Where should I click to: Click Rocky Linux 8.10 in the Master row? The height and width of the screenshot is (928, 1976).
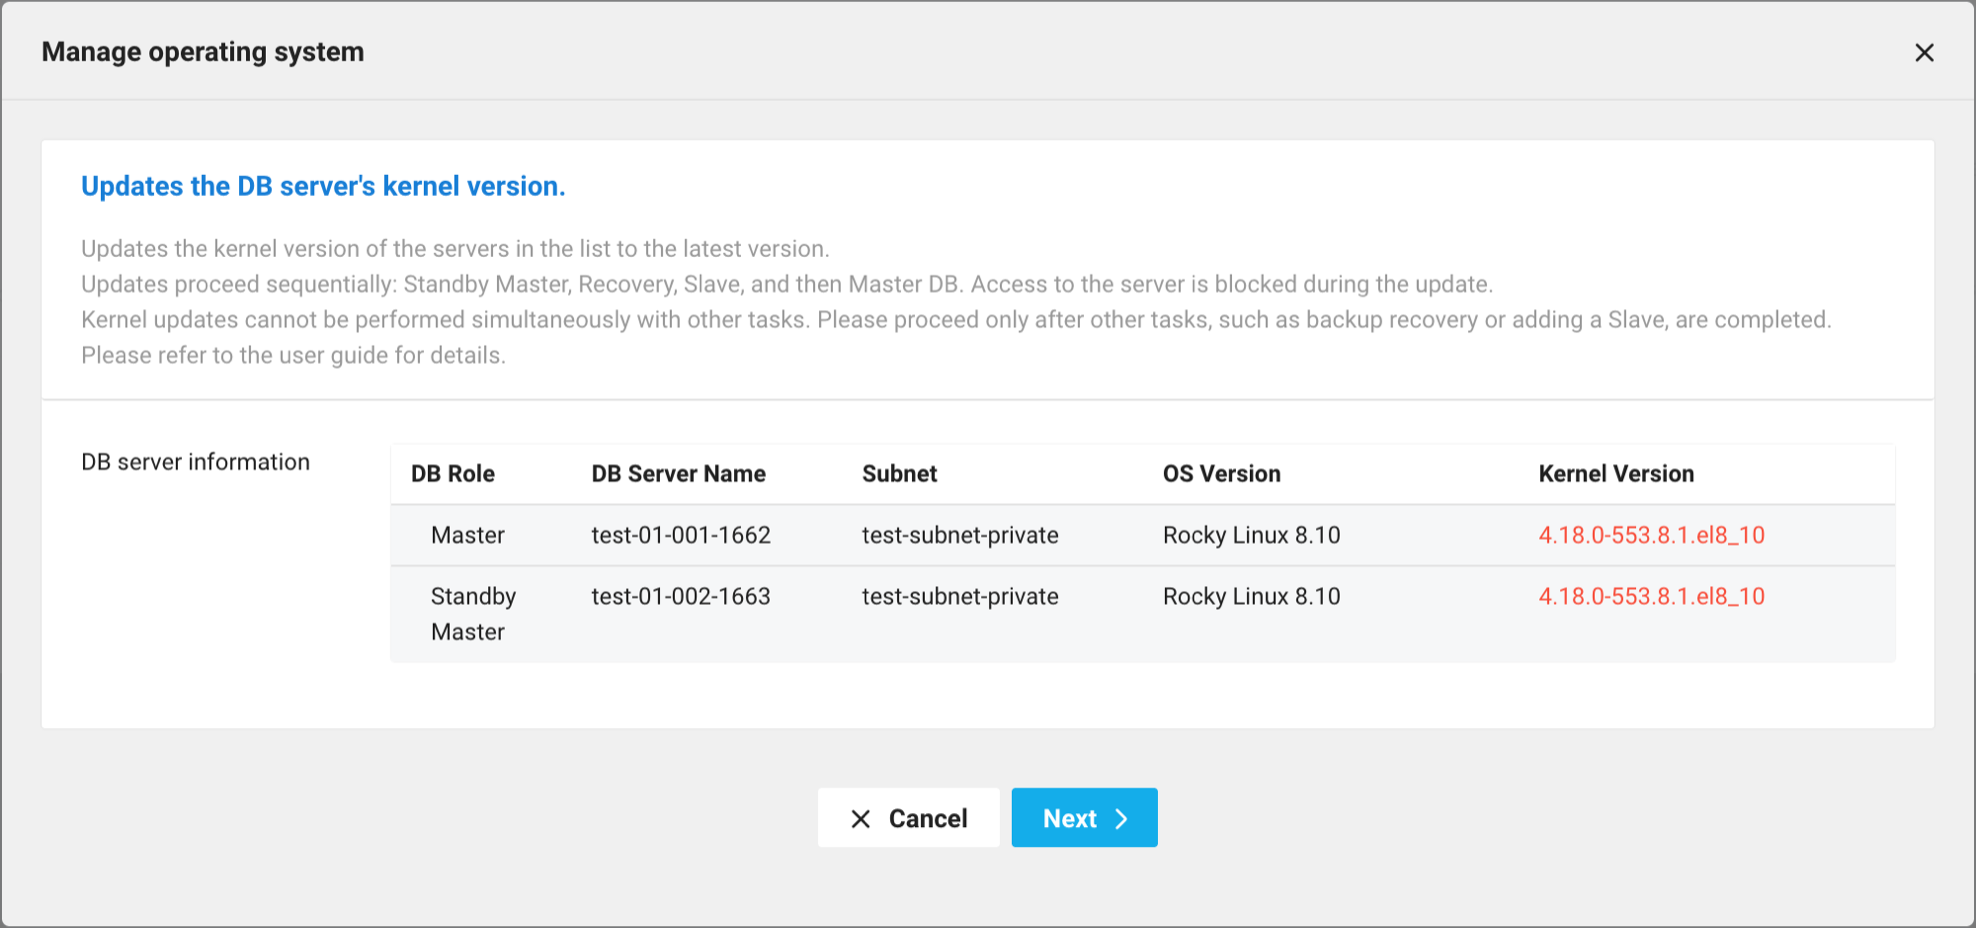(1251, 535)
